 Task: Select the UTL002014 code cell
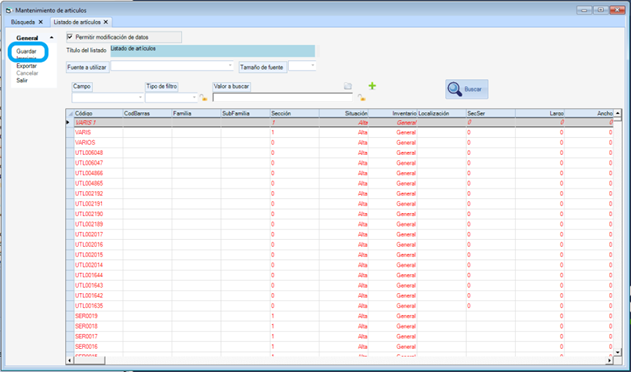click(x=99, y=265)
